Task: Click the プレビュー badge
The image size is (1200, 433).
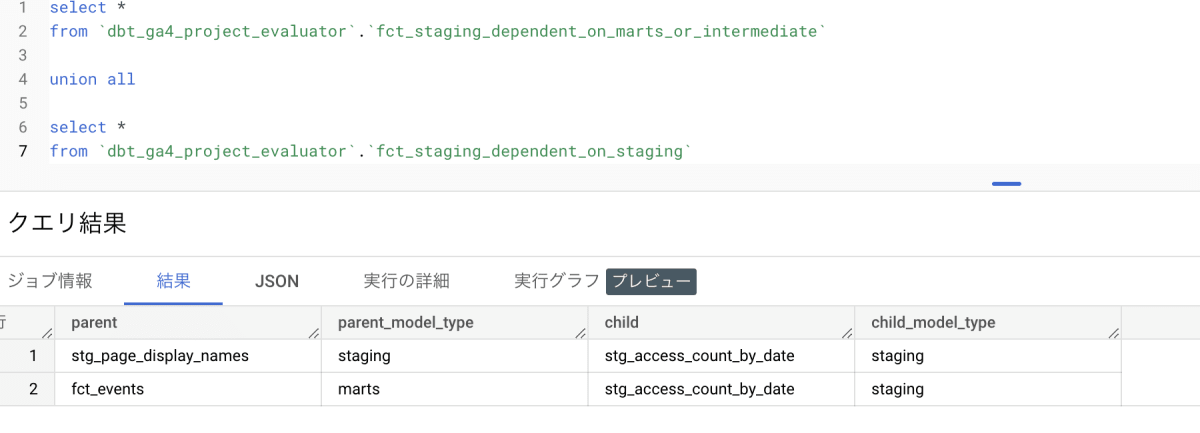Action: pyautogui.click(x=651, y=281)
